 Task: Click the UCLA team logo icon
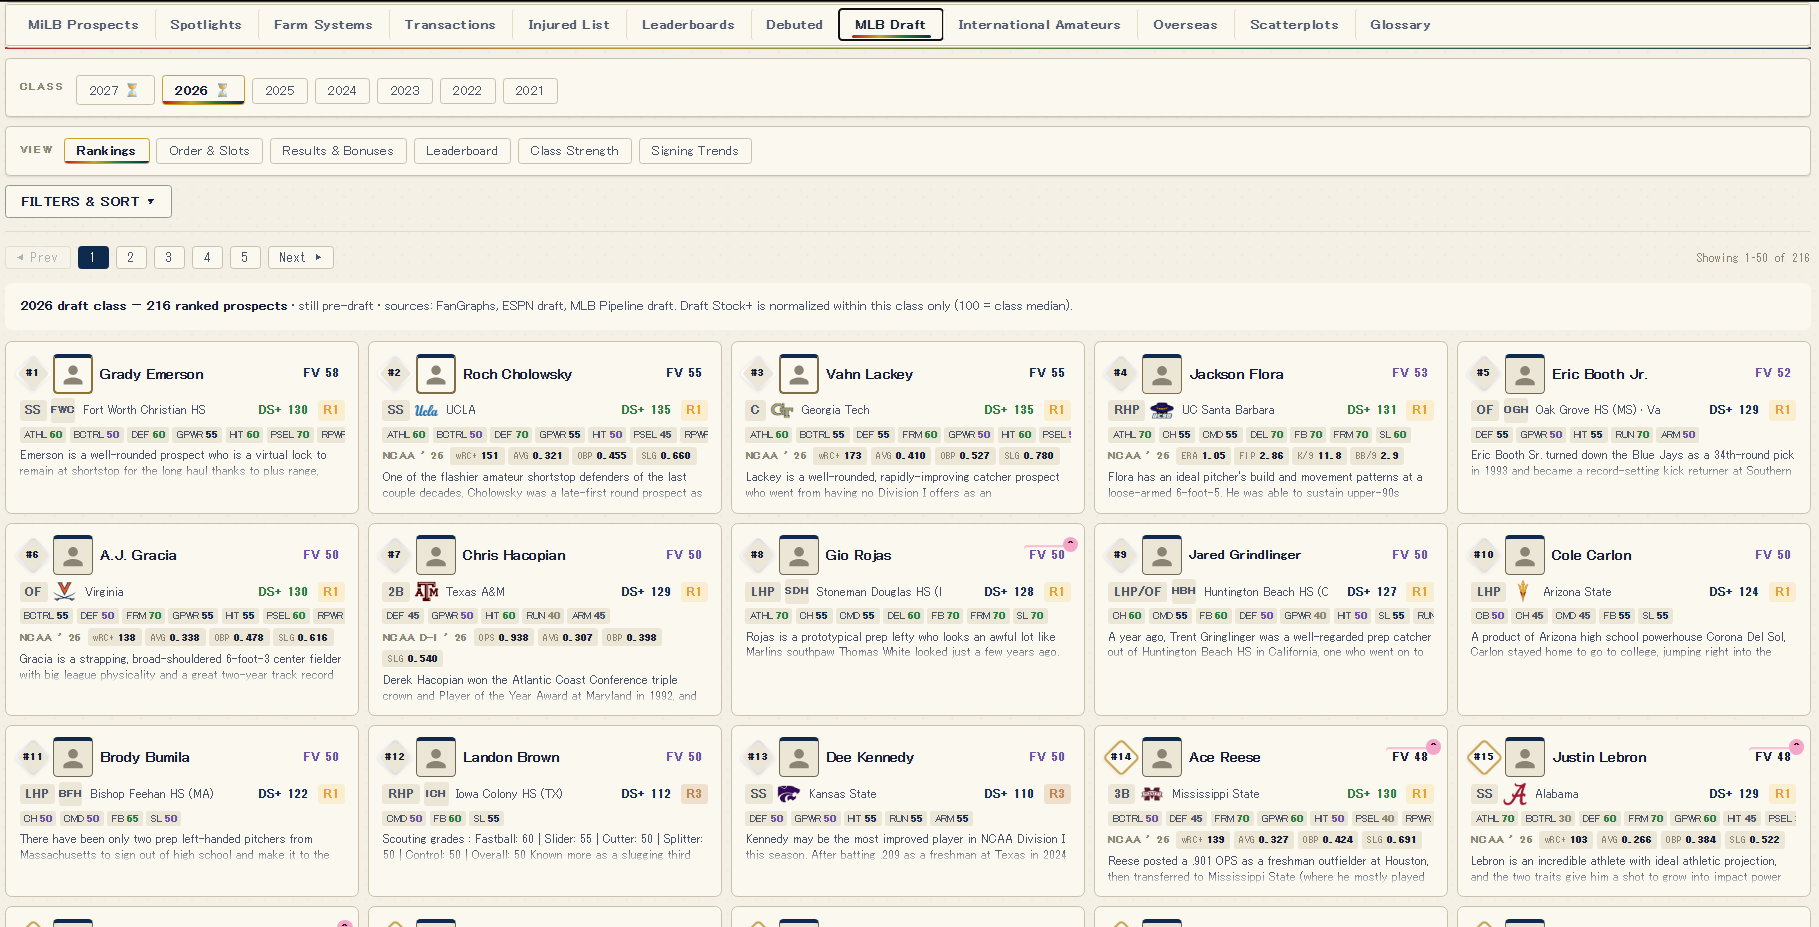coord(426,410)
